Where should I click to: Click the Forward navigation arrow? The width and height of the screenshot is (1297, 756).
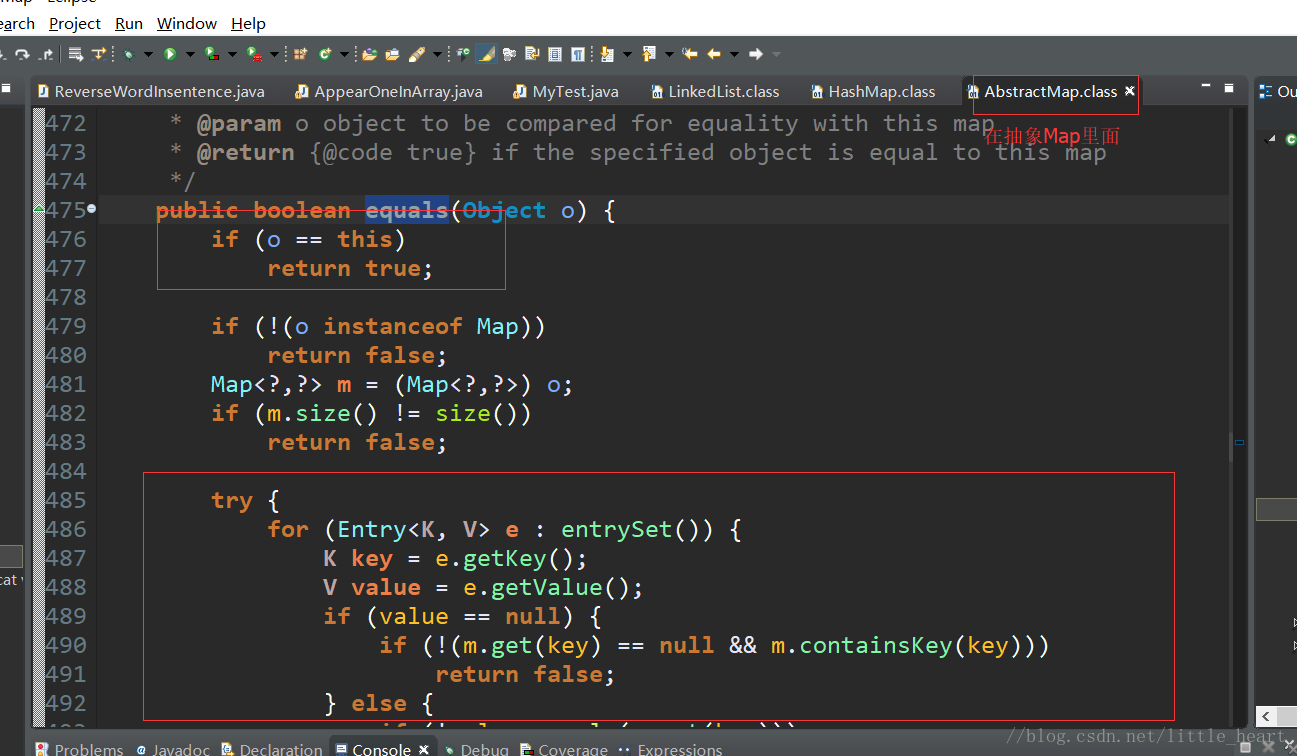click(x=756, y=53)
